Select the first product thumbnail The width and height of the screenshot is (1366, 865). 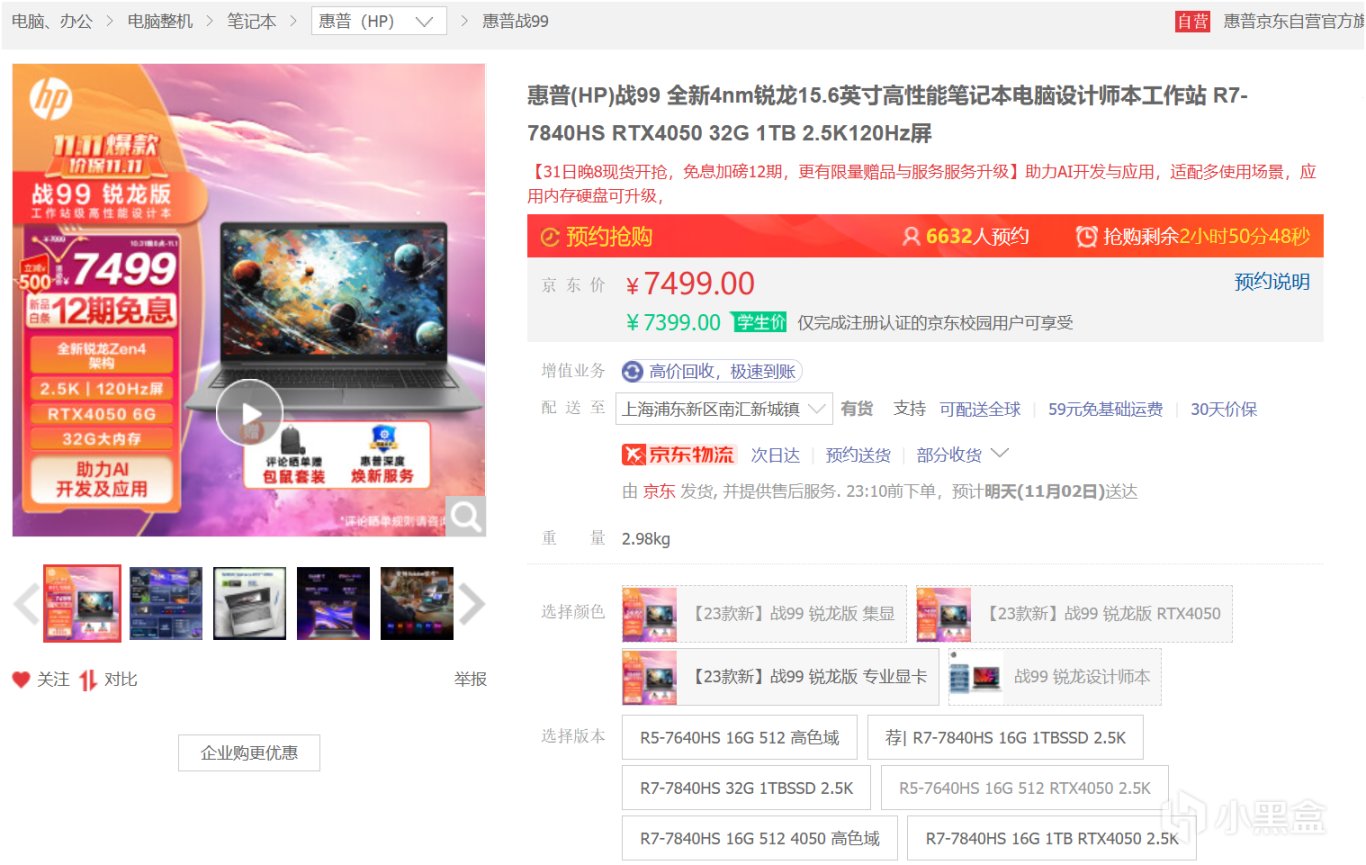pos(82,603)
